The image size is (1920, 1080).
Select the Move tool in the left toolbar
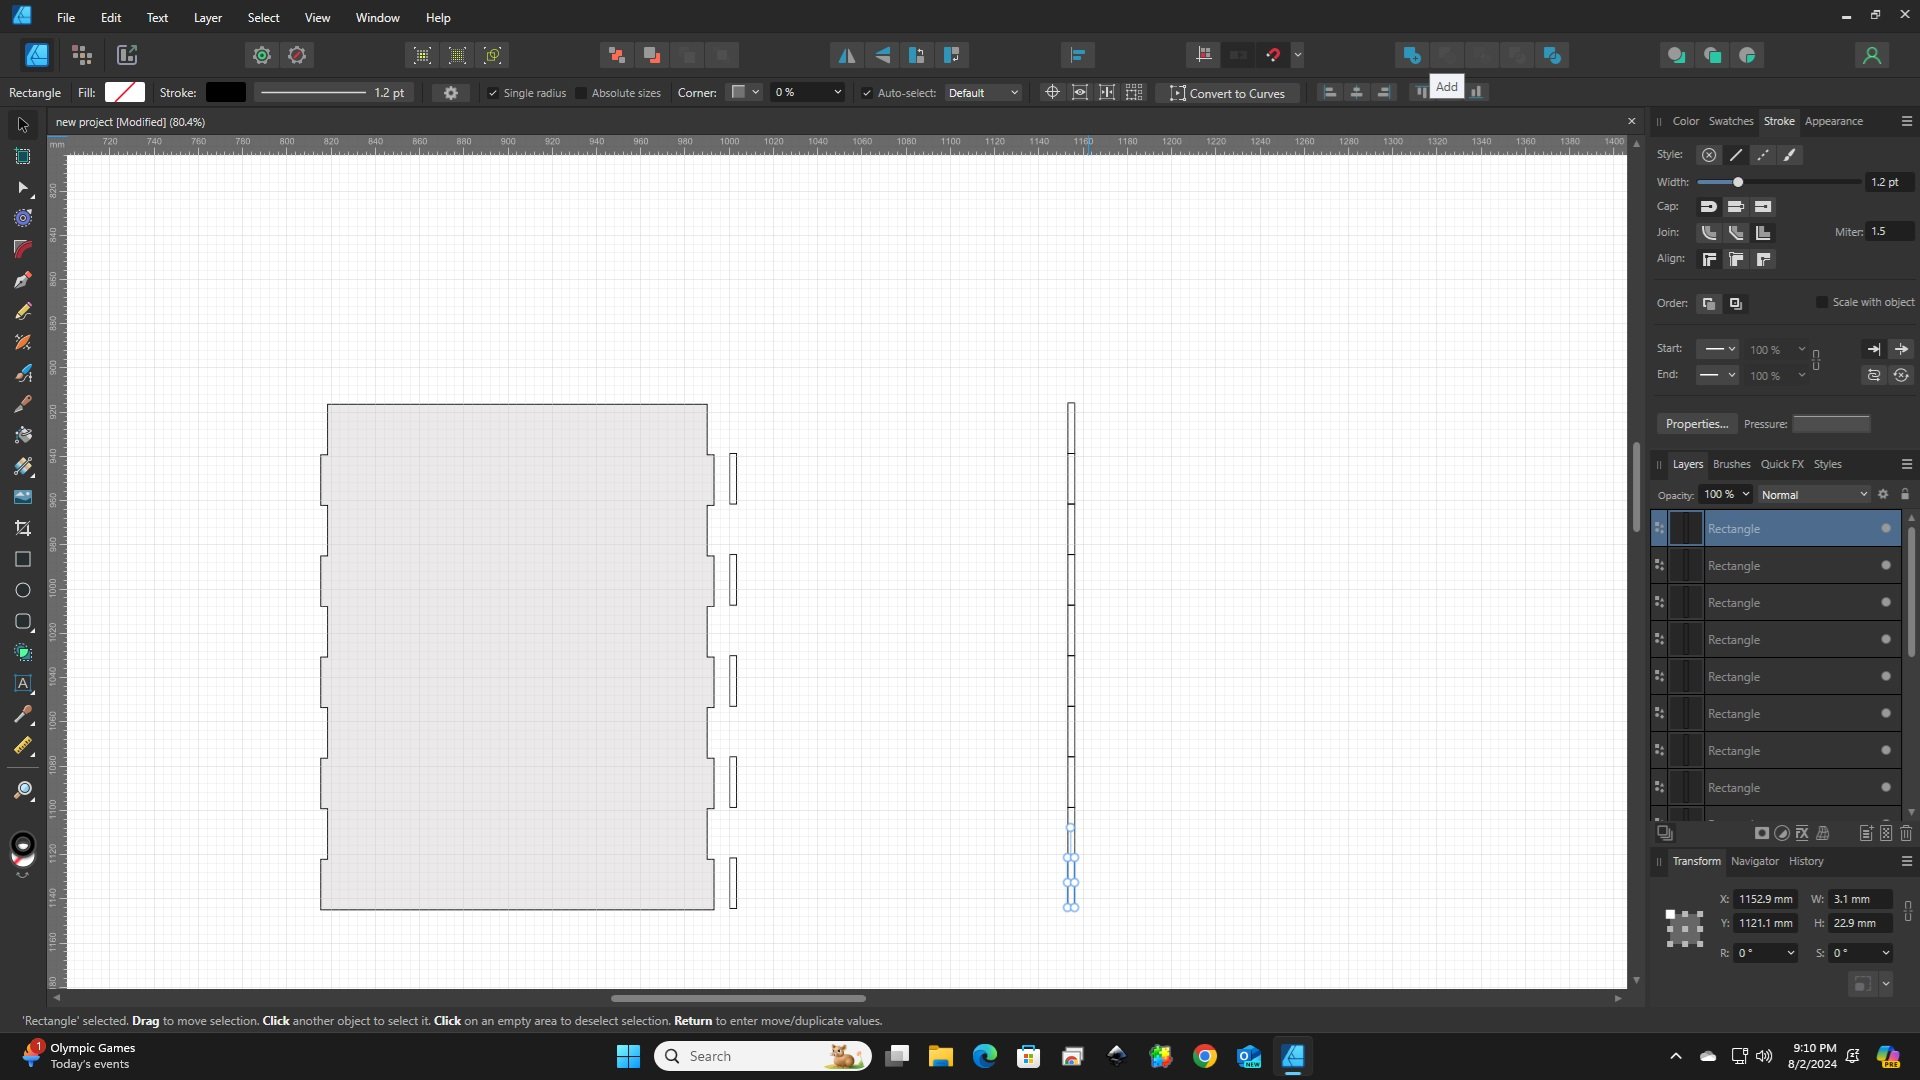coord(23,125)
